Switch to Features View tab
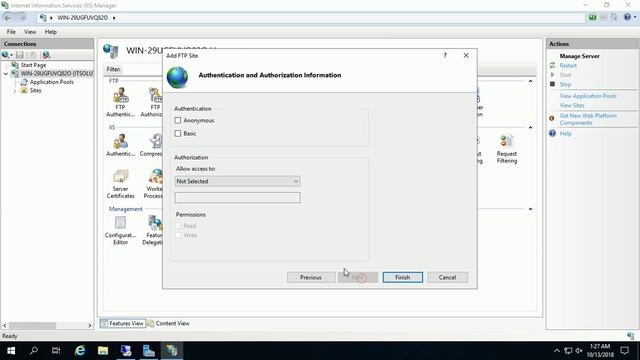 pyautogui.click(x=122, y=323)
